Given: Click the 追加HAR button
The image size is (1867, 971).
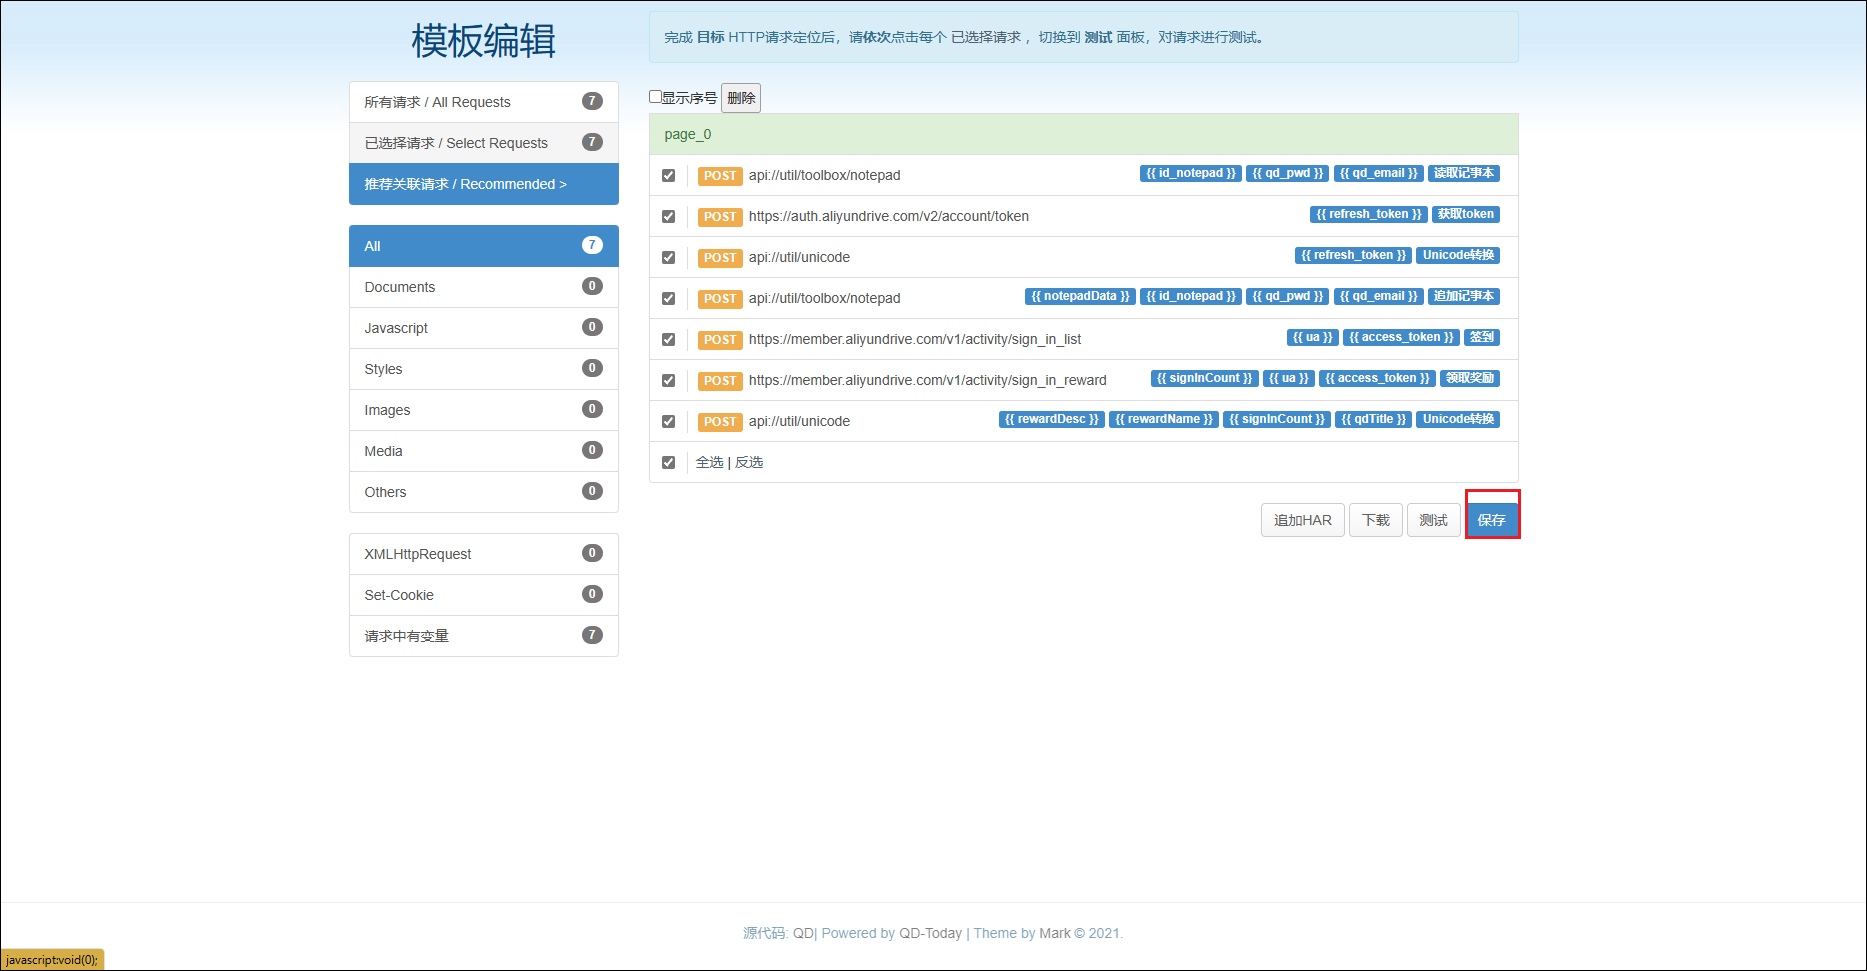Looking at the screenshot, I should [x=1302, y=520].
